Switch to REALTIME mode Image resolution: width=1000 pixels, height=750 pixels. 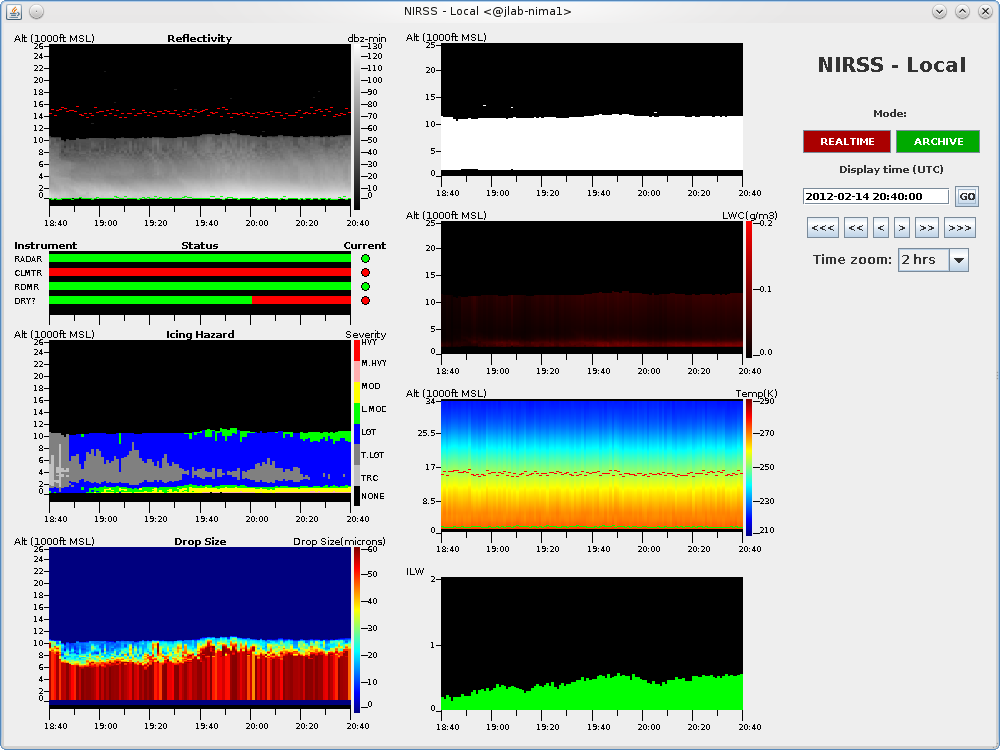click(847, 142)
